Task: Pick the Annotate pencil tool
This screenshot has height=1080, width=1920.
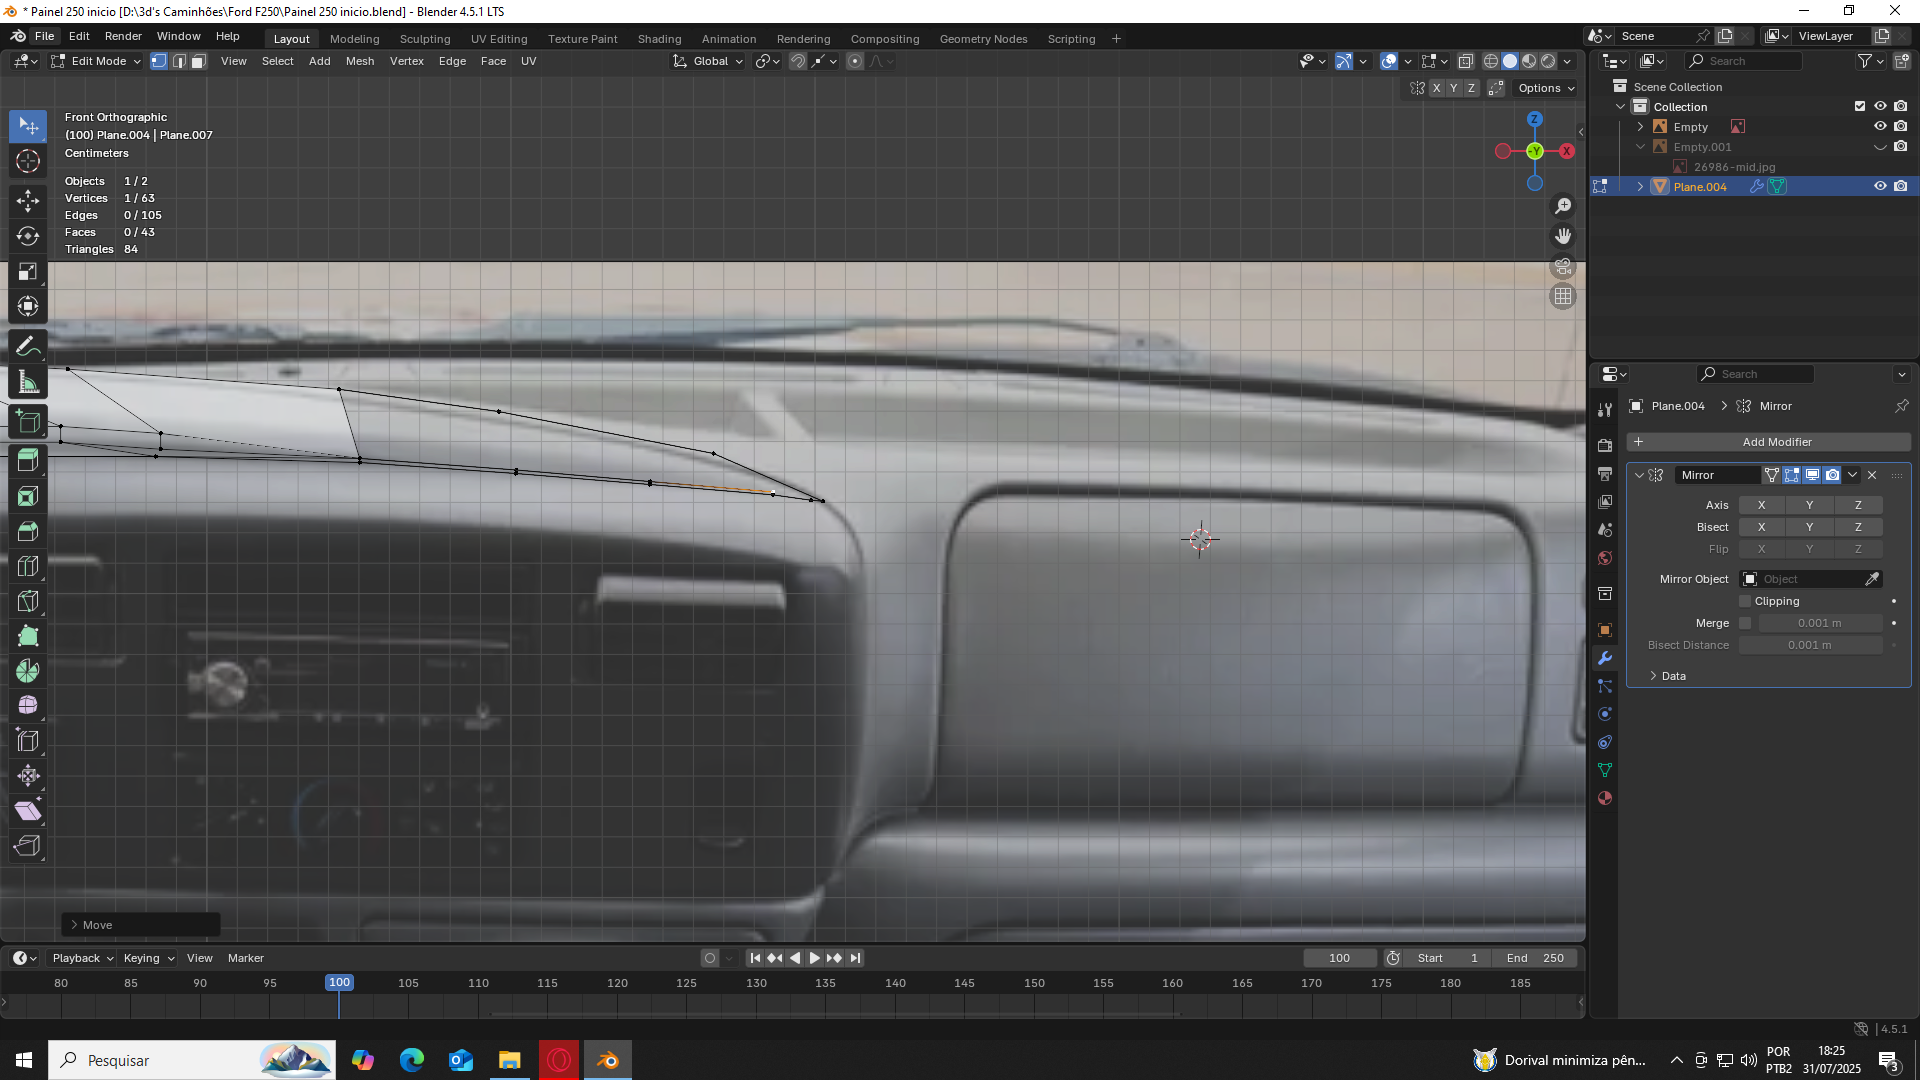Action: (x=28, y=347)
